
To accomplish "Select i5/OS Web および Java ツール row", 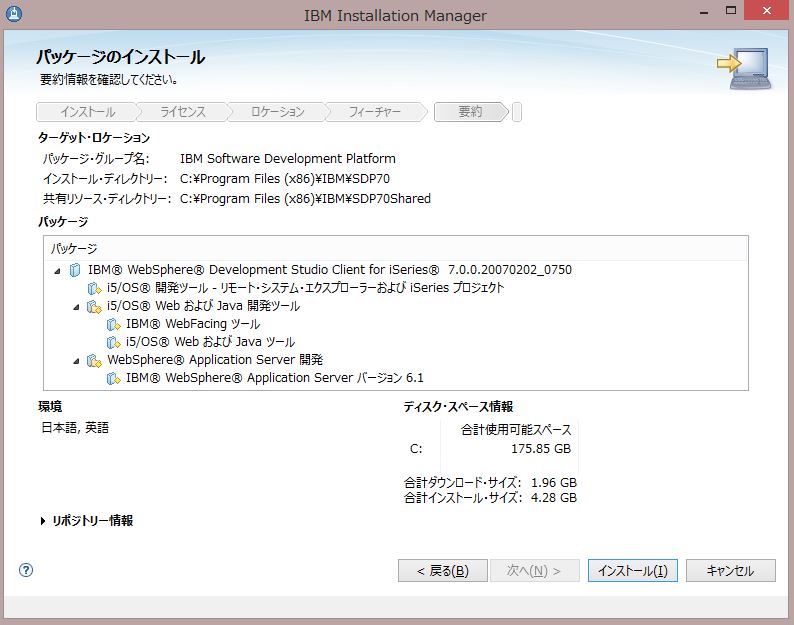I will click(x=210, y=342).
